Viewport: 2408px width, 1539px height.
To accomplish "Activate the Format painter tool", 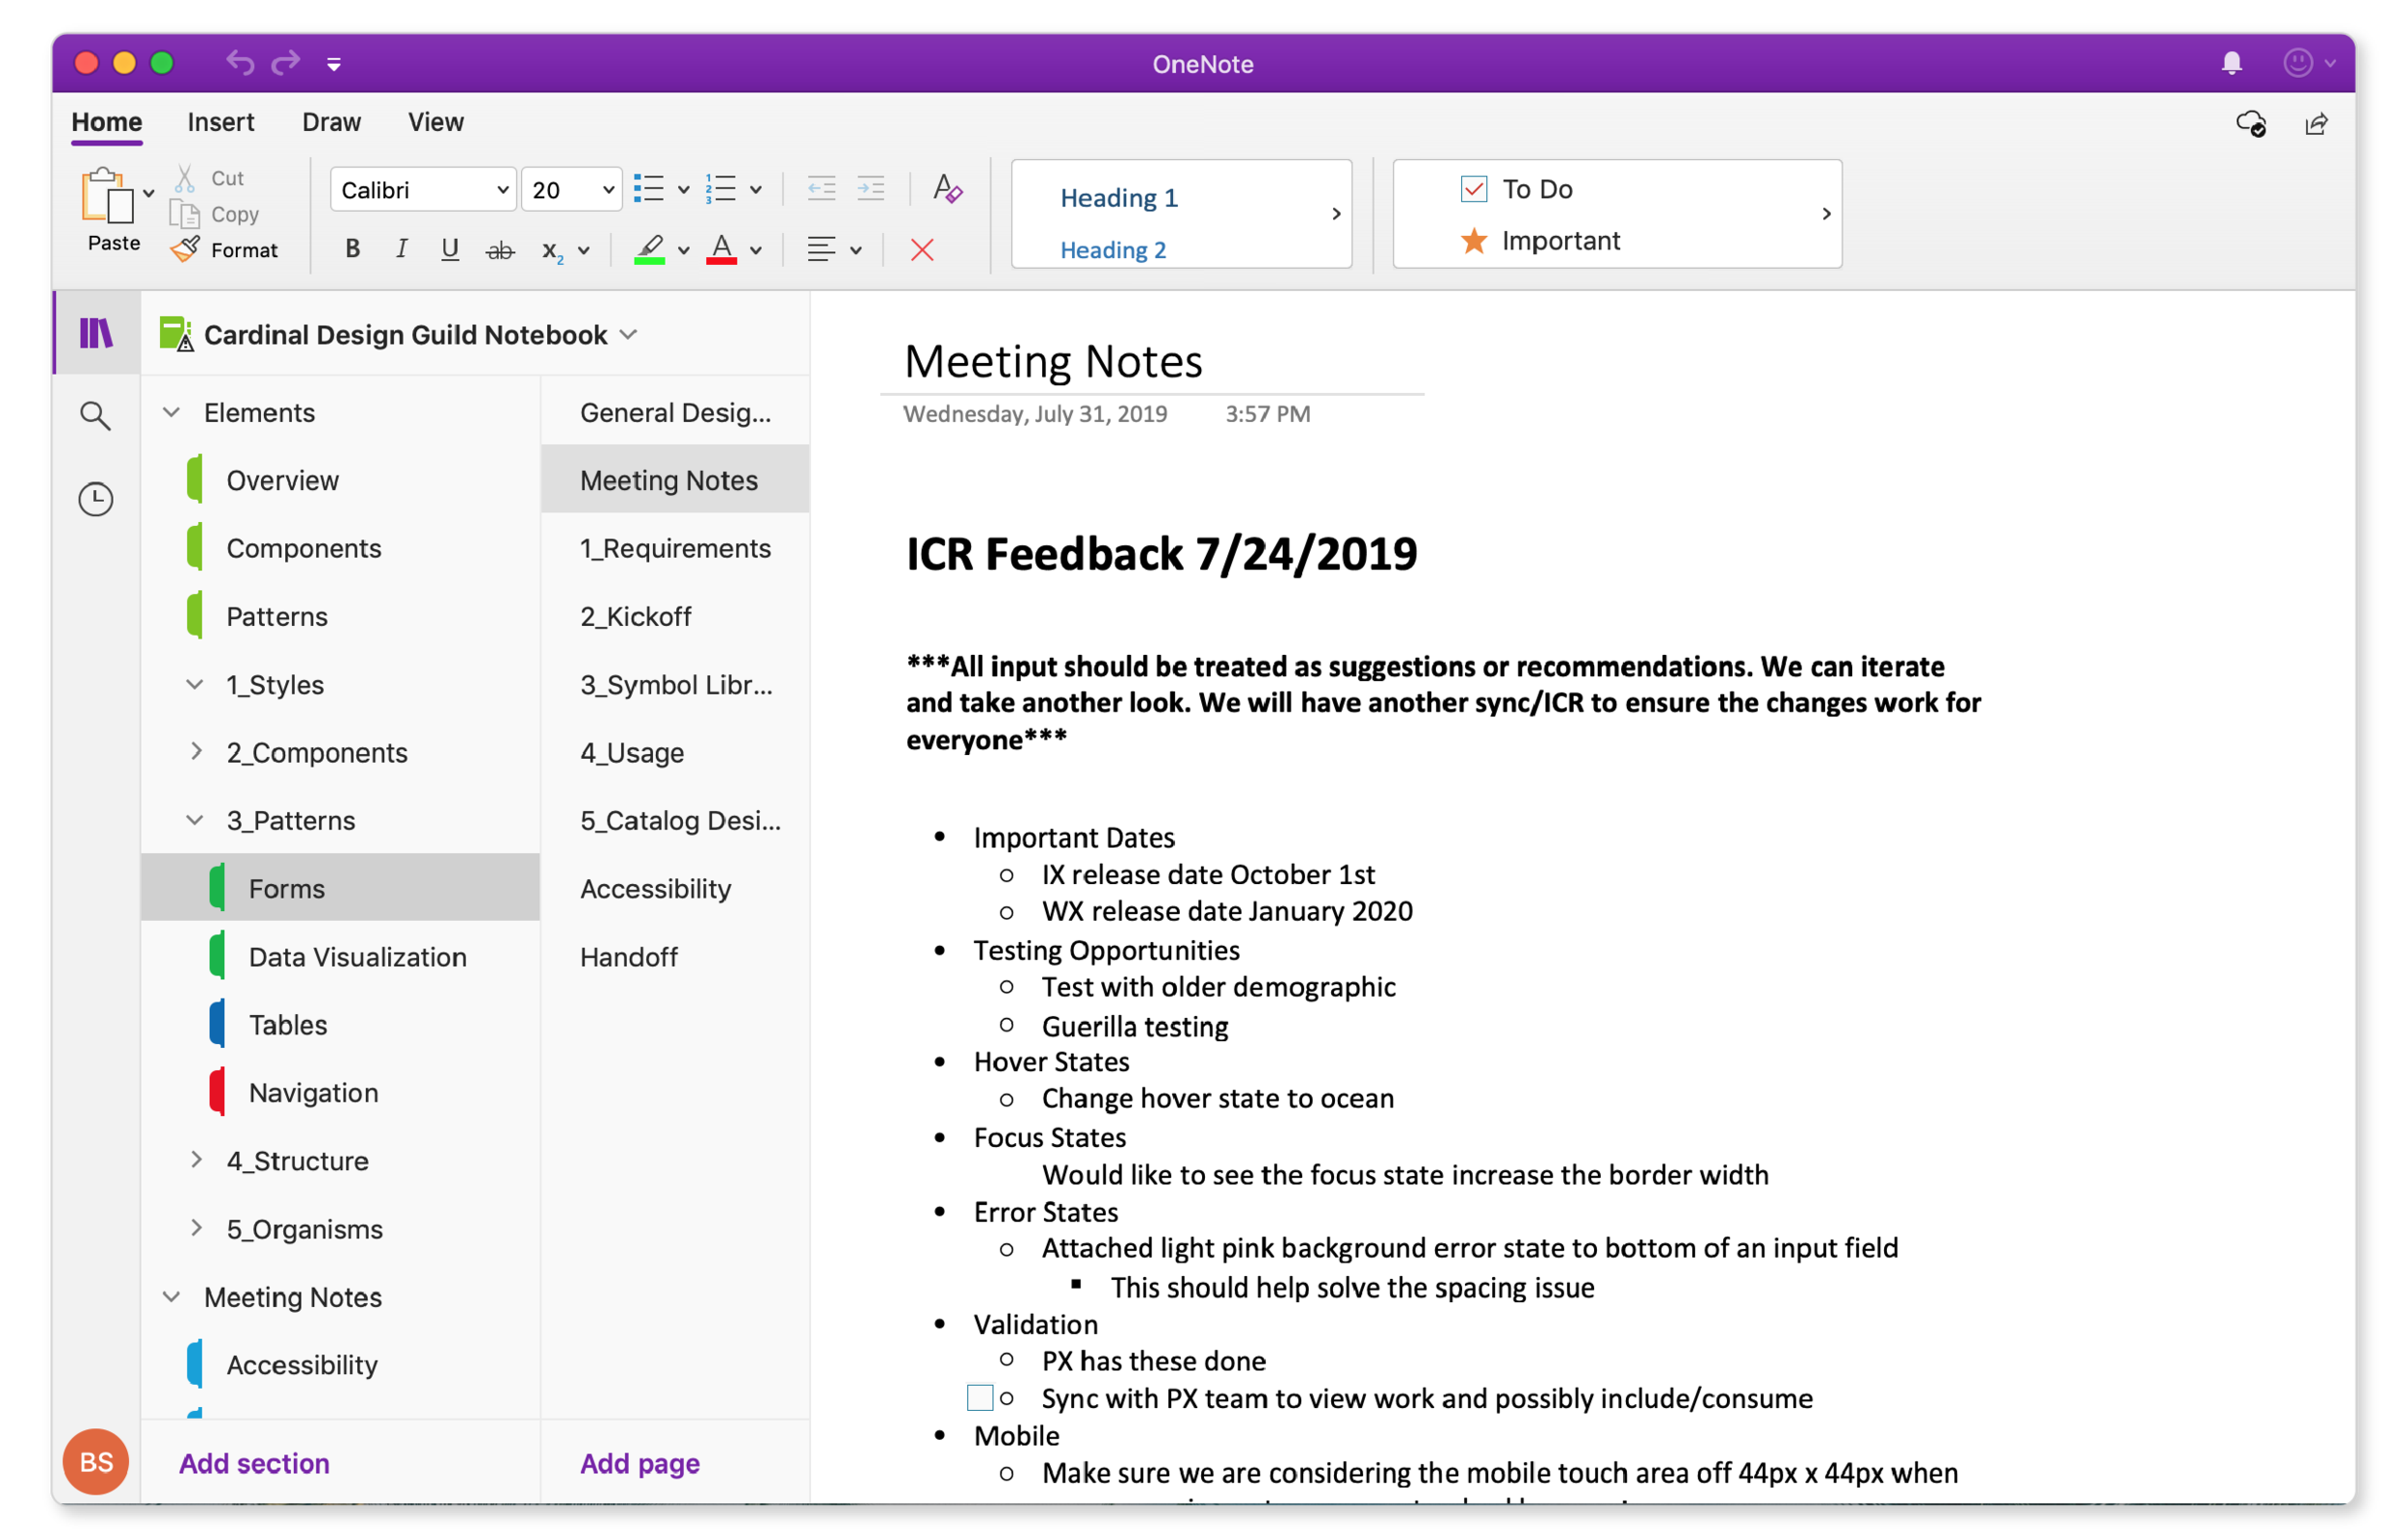I will [x=185, y=249].
